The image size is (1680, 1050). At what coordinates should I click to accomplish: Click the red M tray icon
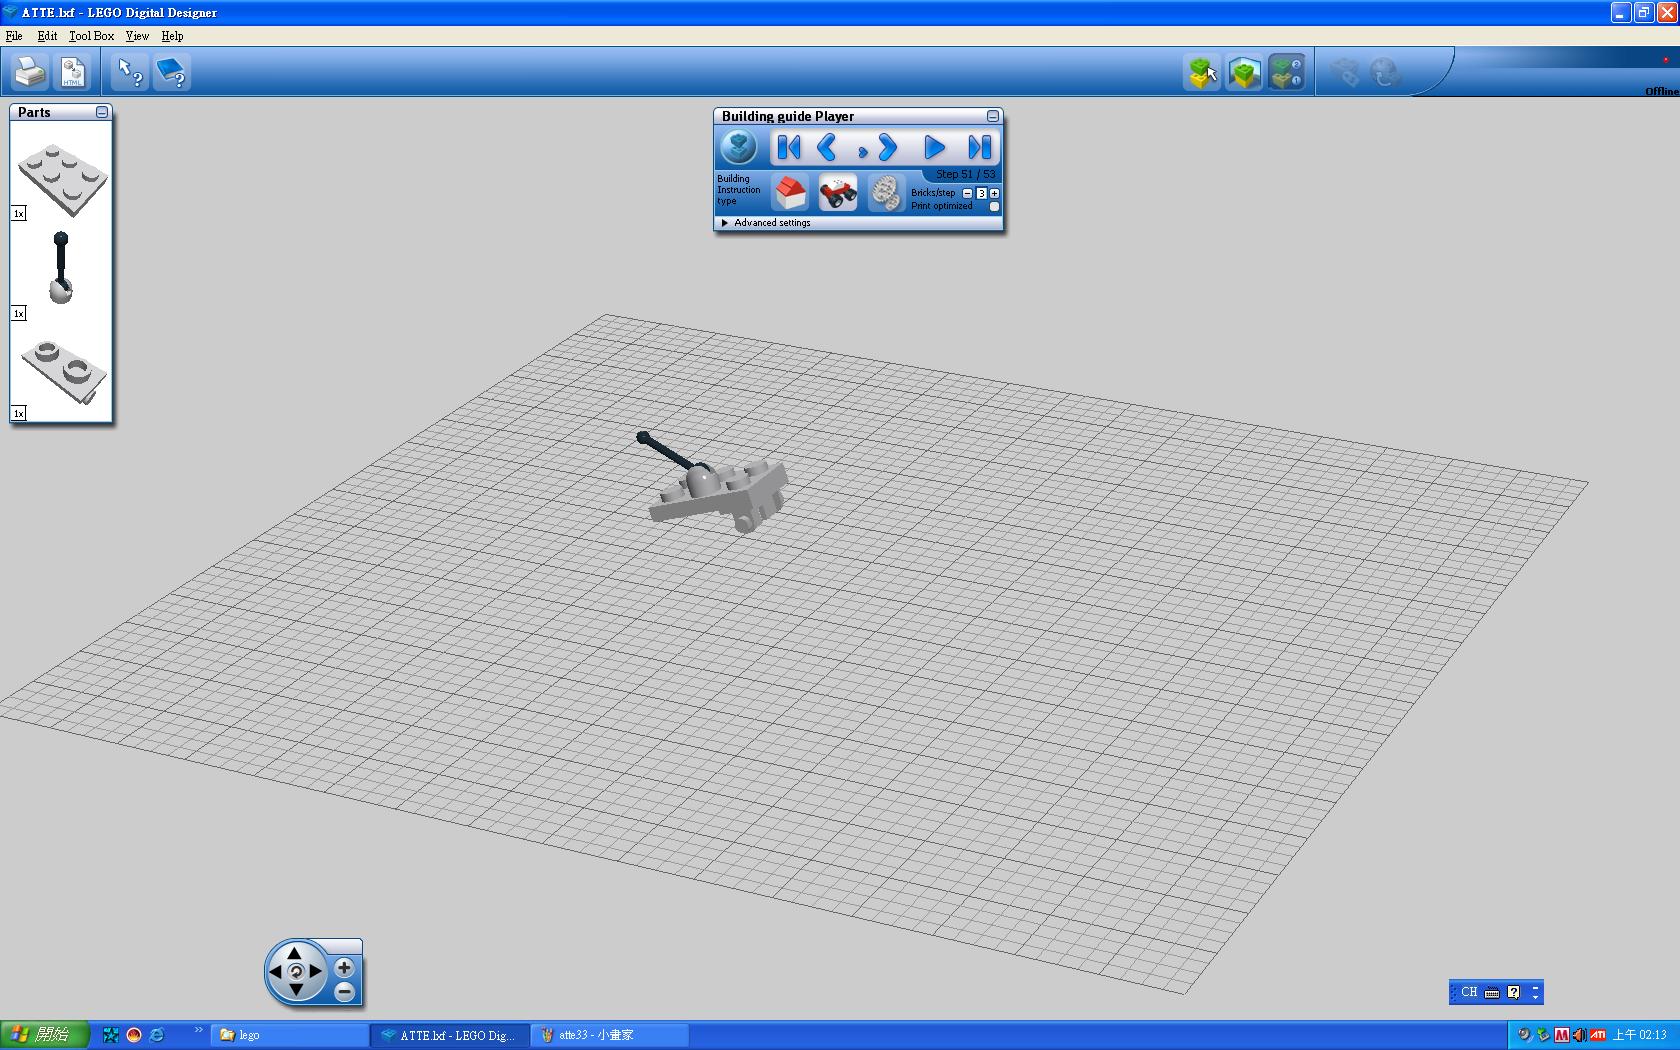(1561, 1035)
